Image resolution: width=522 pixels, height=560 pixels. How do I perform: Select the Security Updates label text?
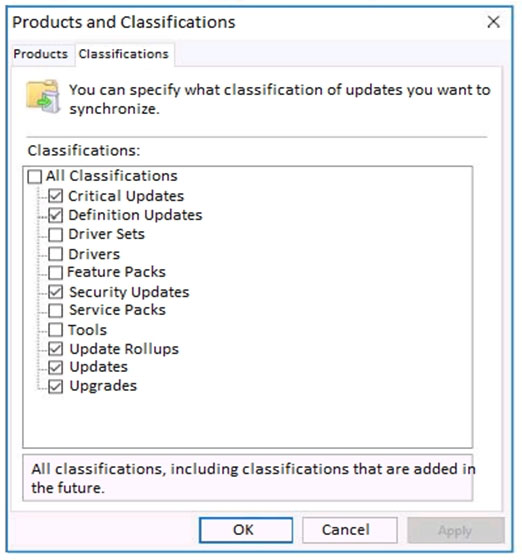[129, 292]
